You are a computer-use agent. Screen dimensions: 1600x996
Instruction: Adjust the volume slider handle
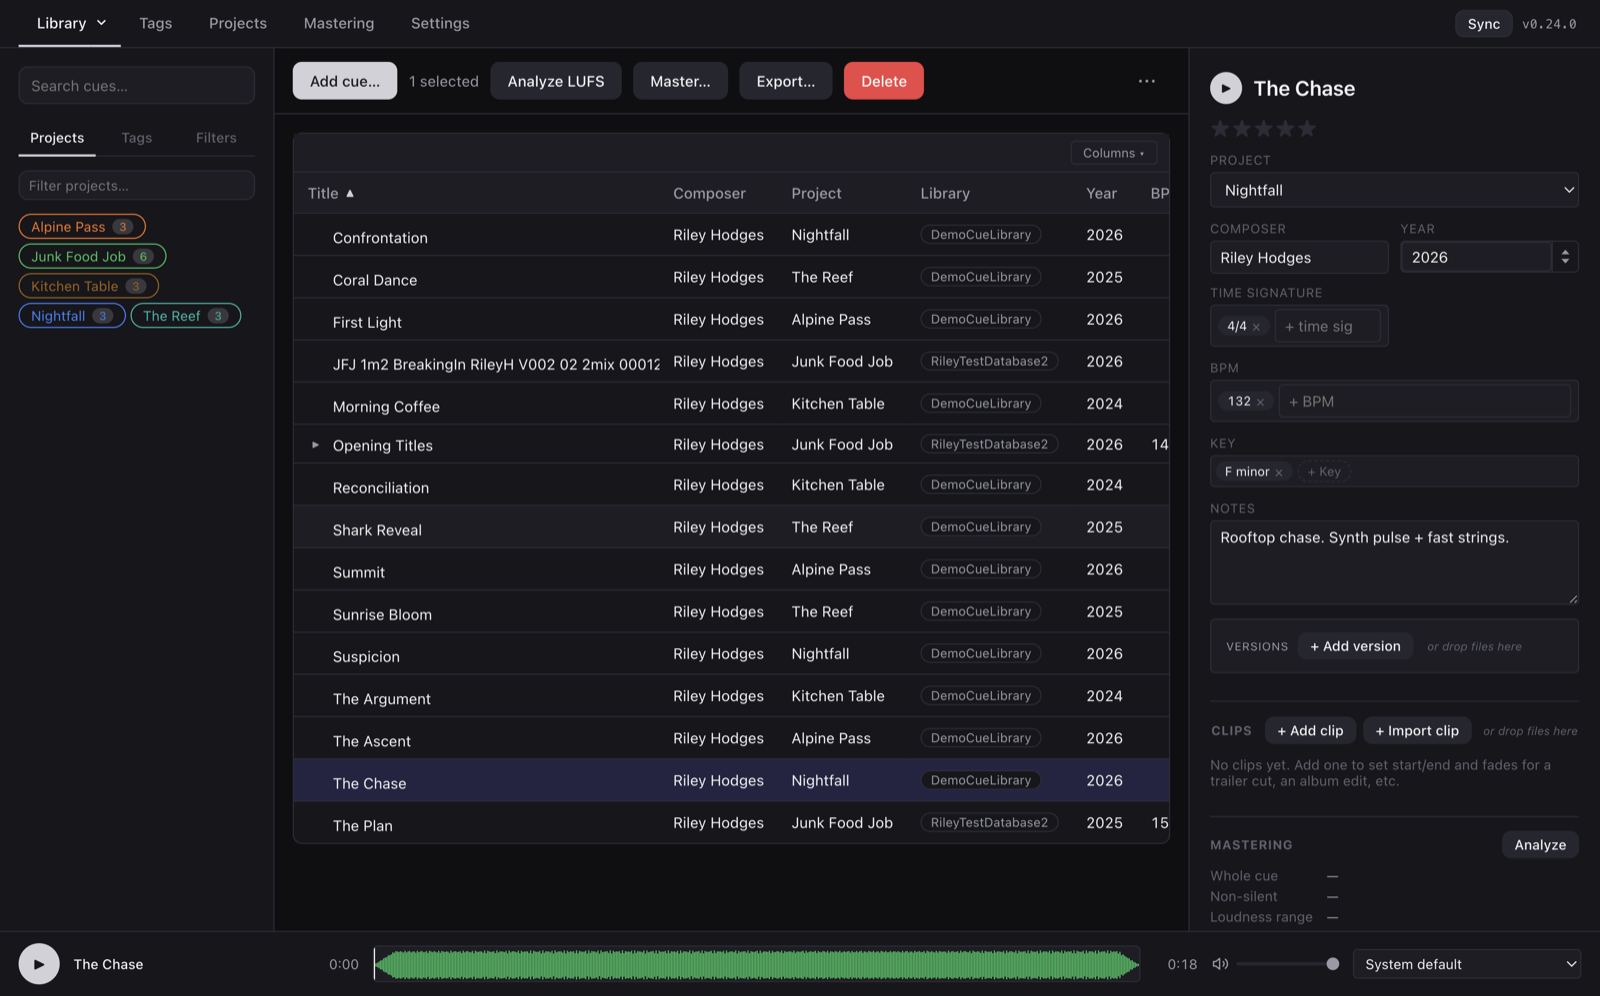(1332, 964)
